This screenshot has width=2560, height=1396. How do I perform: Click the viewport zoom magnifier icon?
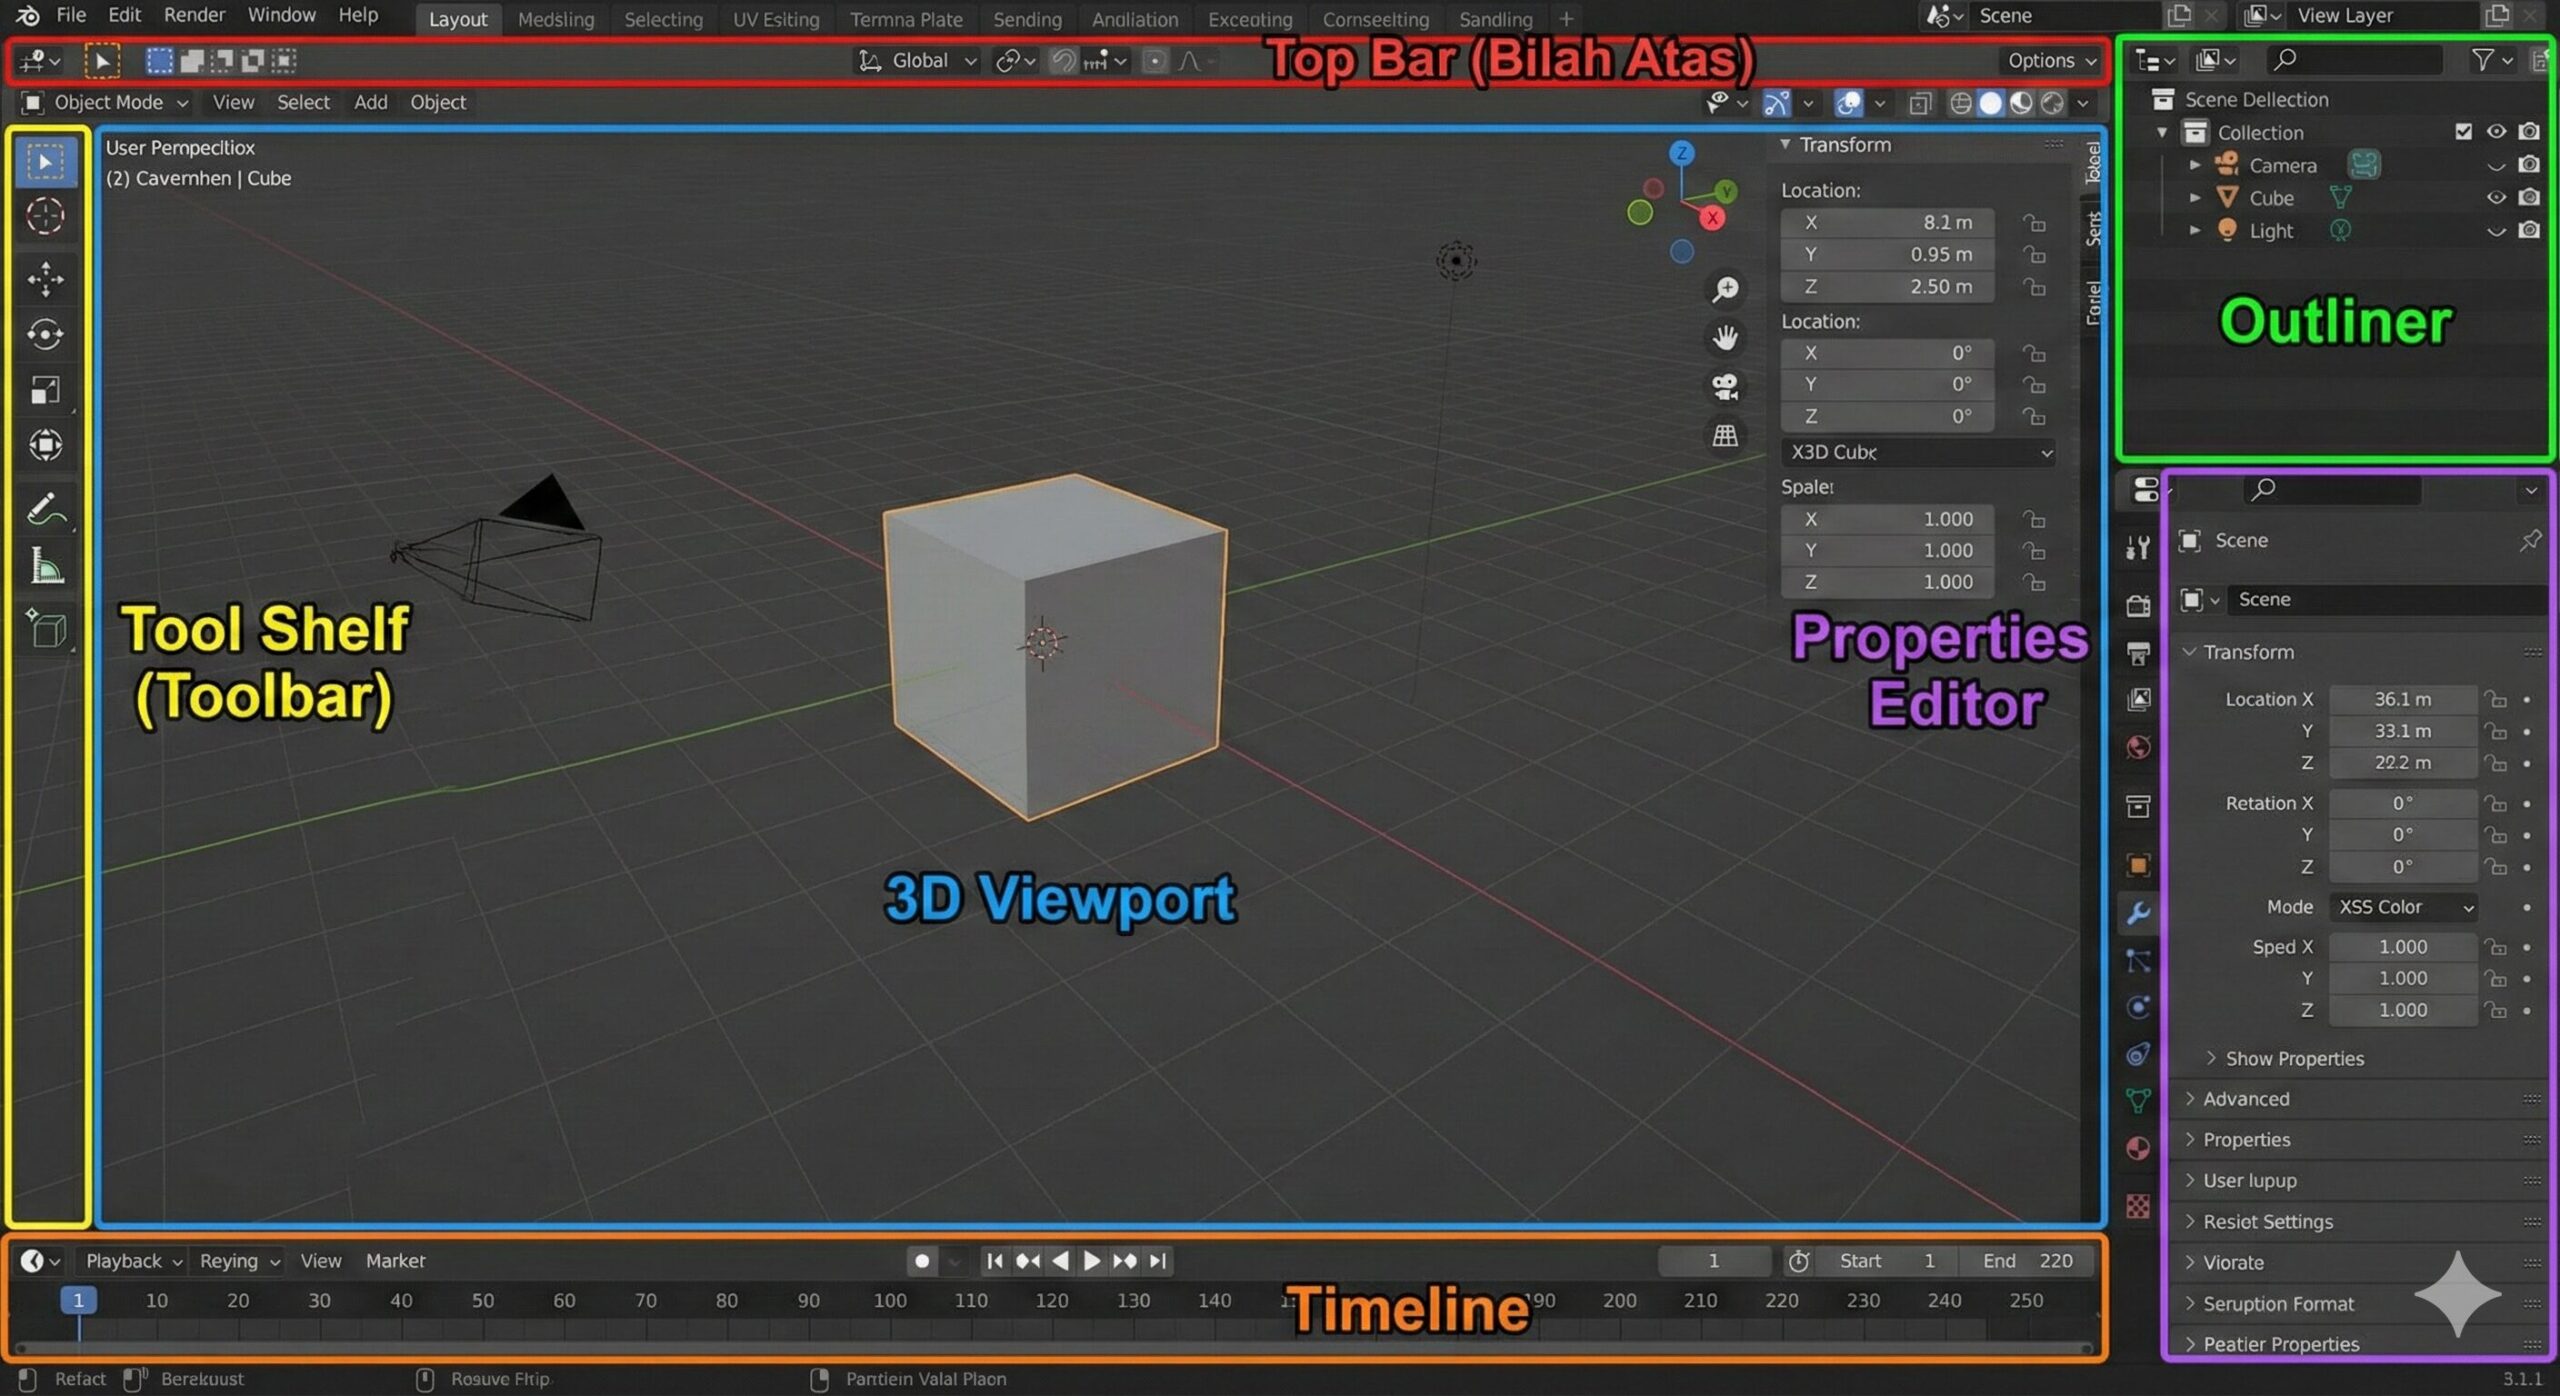pos(1725,290)
